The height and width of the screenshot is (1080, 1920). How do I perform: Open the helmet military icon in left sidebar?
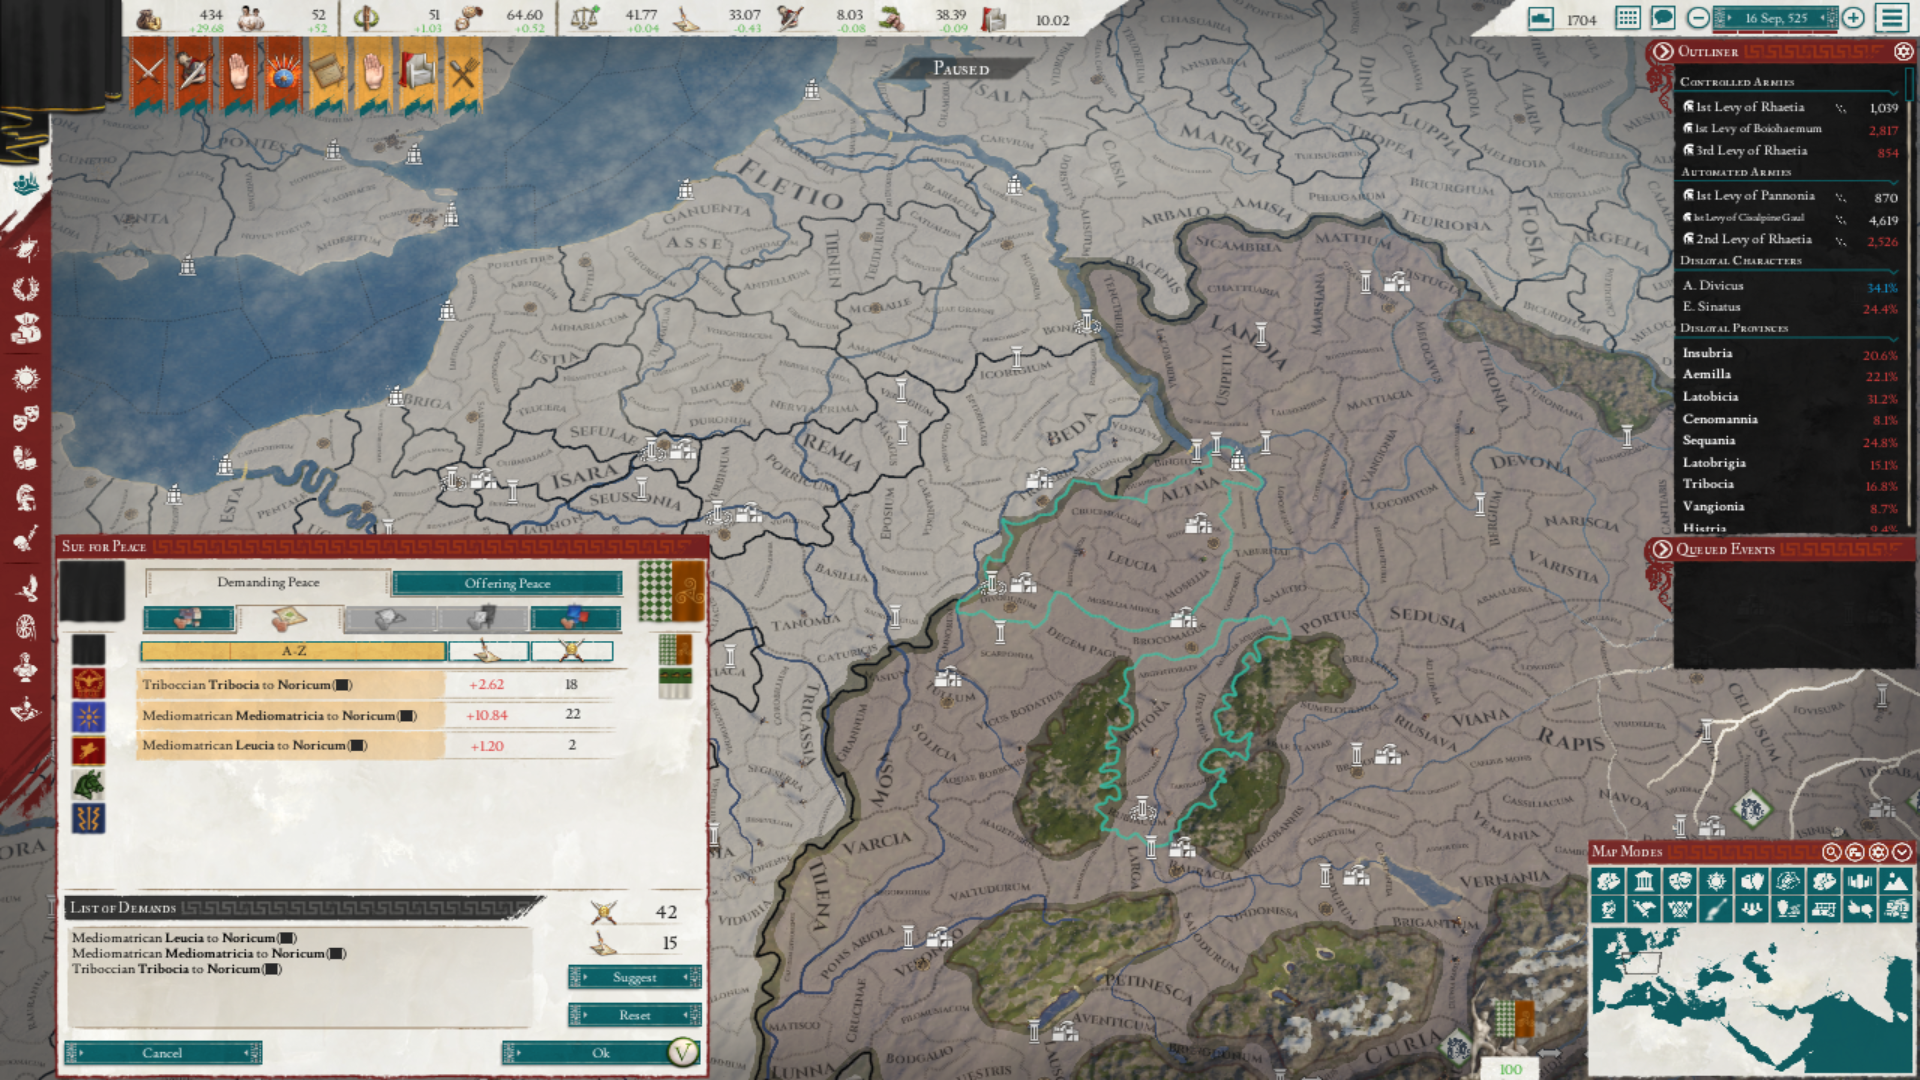coord(25,497)
